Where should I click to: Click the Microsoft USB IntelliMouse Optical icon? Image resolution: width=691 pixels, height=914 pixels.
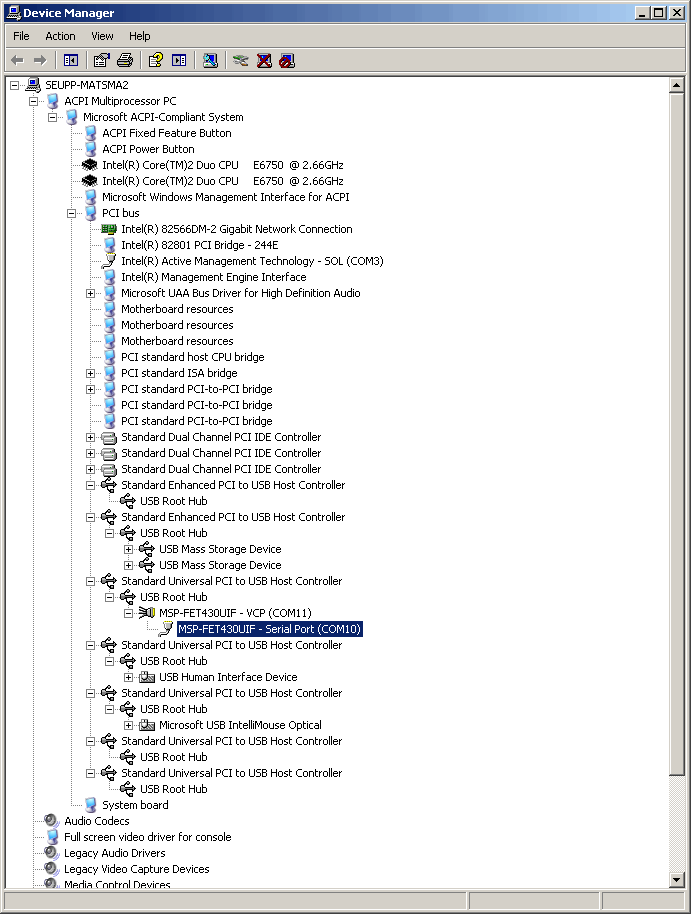[147, 725]
